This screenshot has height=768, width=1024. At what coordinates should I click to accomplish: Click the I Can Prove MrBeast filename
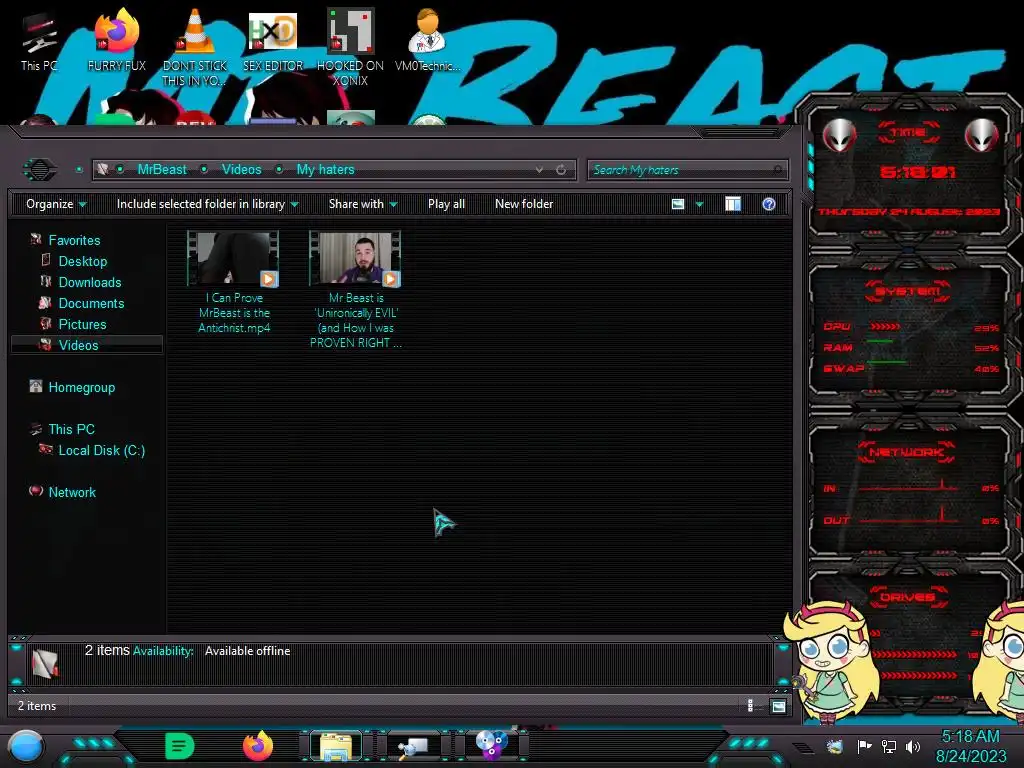tap(234, 313)
